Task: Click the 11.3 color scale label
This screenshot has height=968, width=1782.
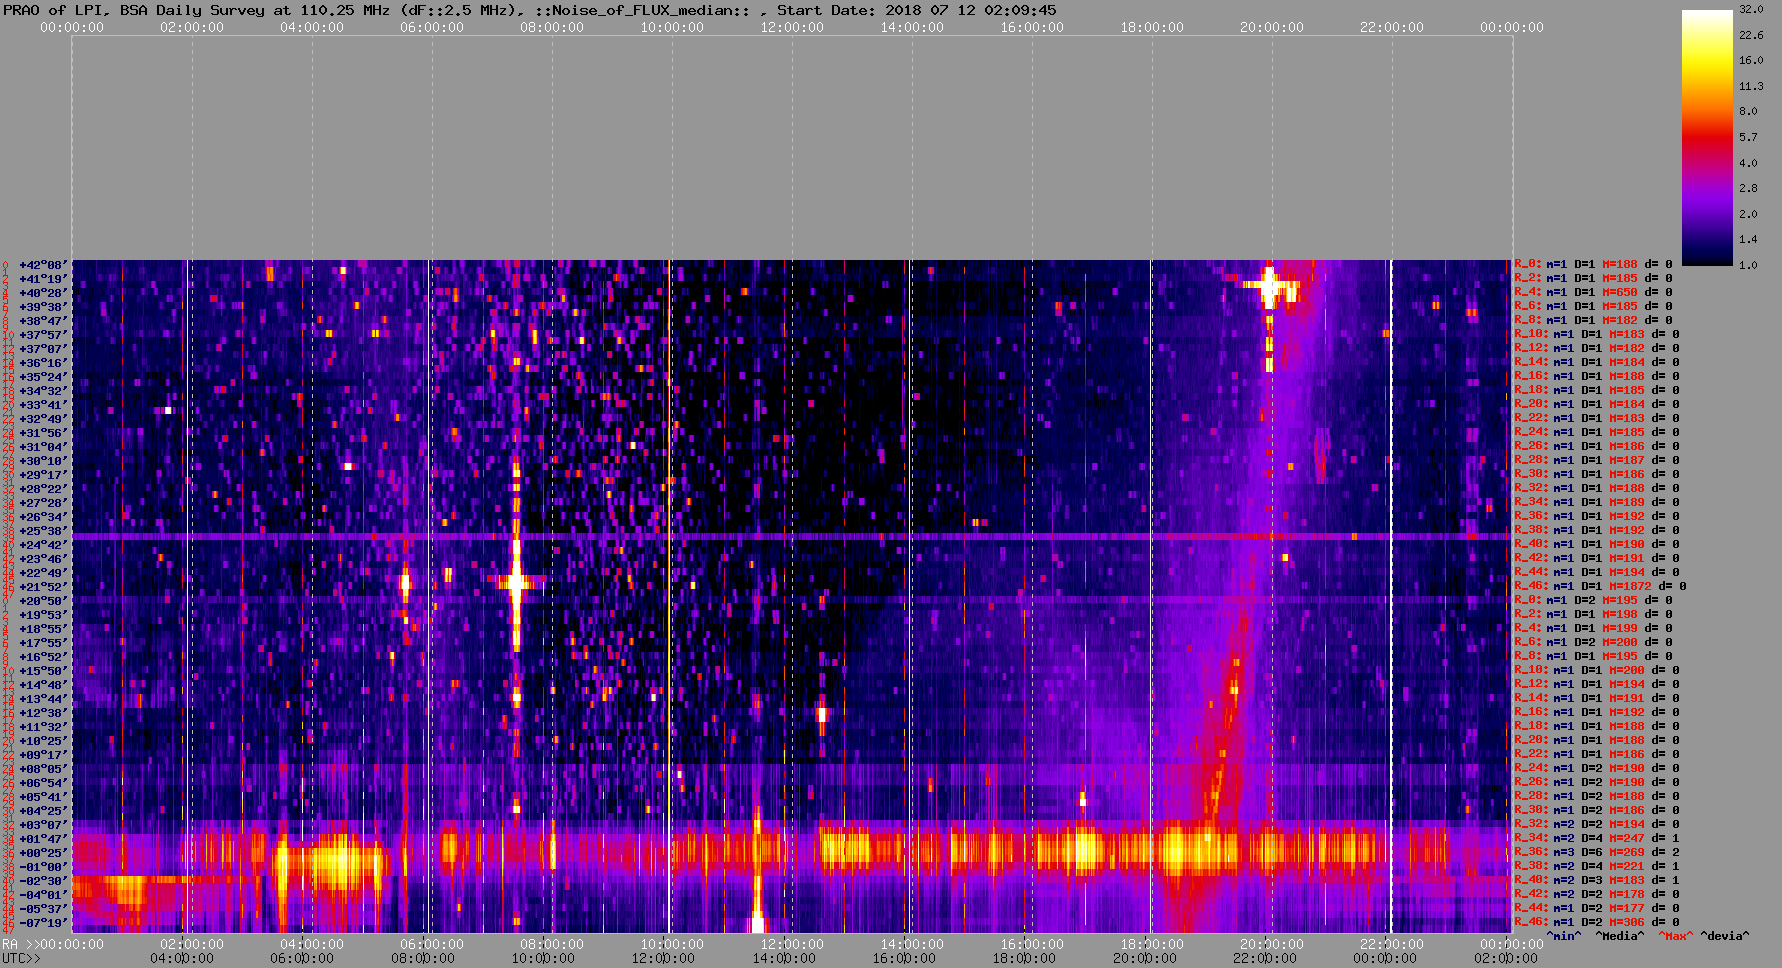Action: 1751,86
